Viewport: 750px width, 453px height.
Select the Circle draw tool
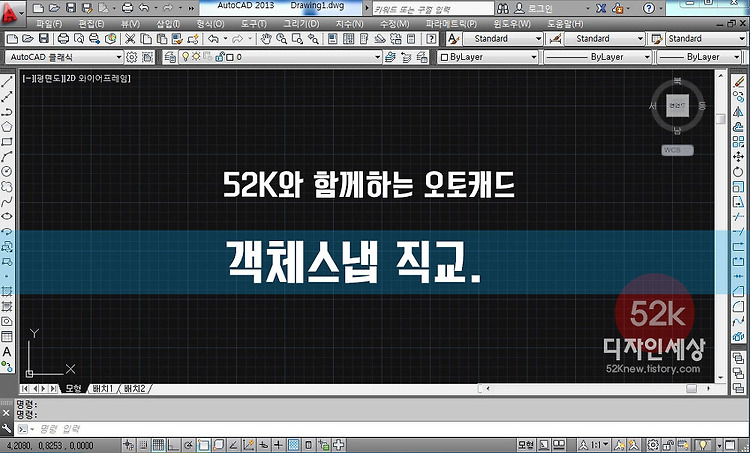(x=7, y=171)
